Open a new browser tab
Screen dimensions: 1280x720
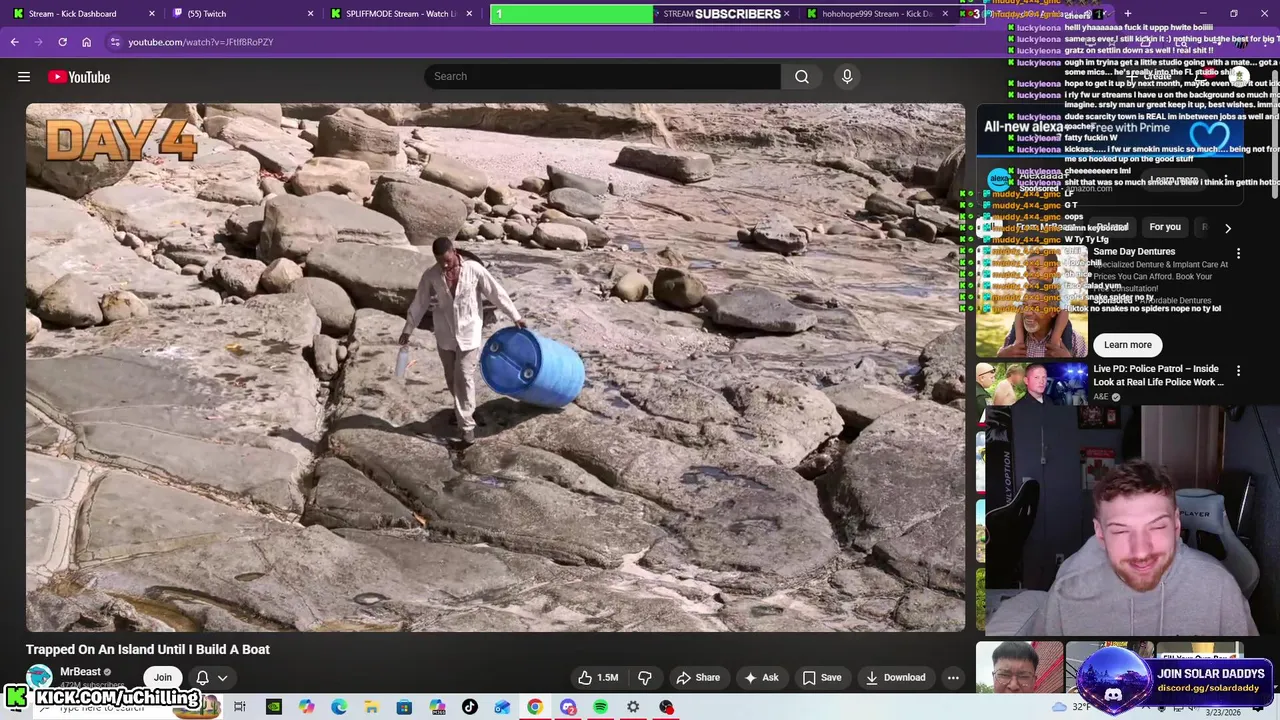click(1127, 14)
